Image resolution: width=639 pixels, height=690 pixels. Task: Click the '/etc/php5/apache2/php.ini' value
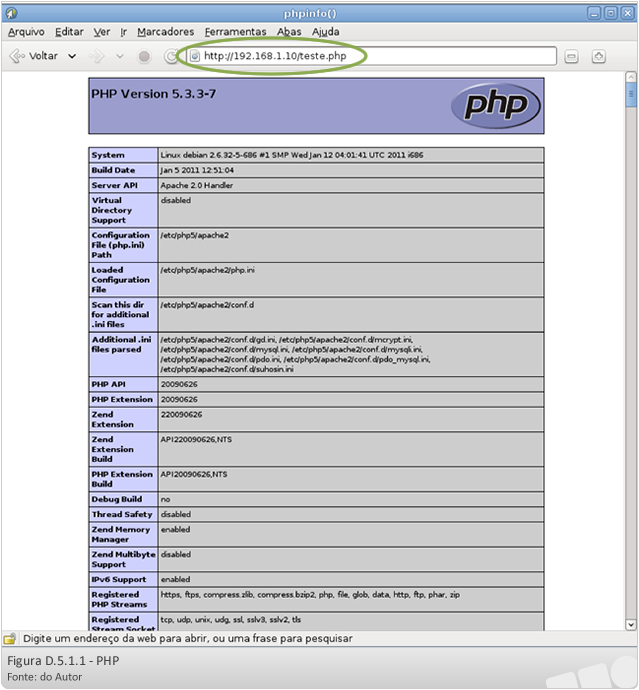coord(207,270)
